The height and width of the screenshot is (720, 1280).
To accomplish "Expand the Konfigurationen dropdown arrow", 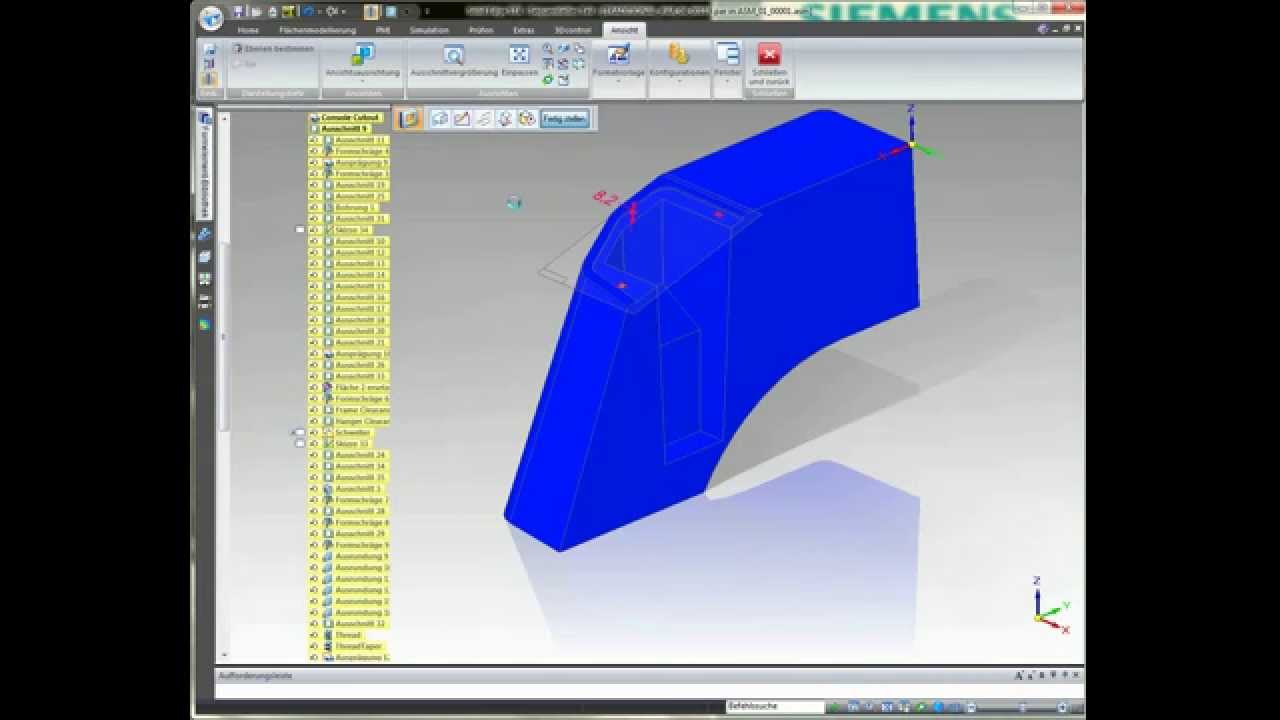I will [x=679, y=81].
